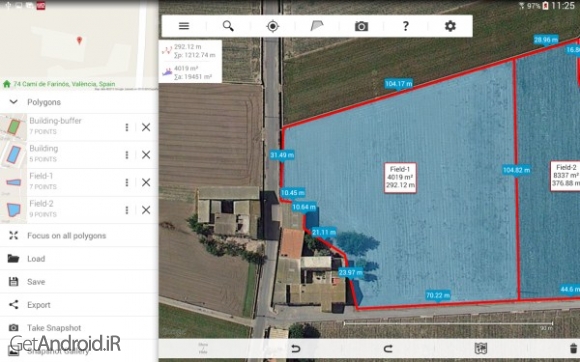Screen dimensions: 580x362
Task: Tap the 104.82 m edge label
Action: 516,170
